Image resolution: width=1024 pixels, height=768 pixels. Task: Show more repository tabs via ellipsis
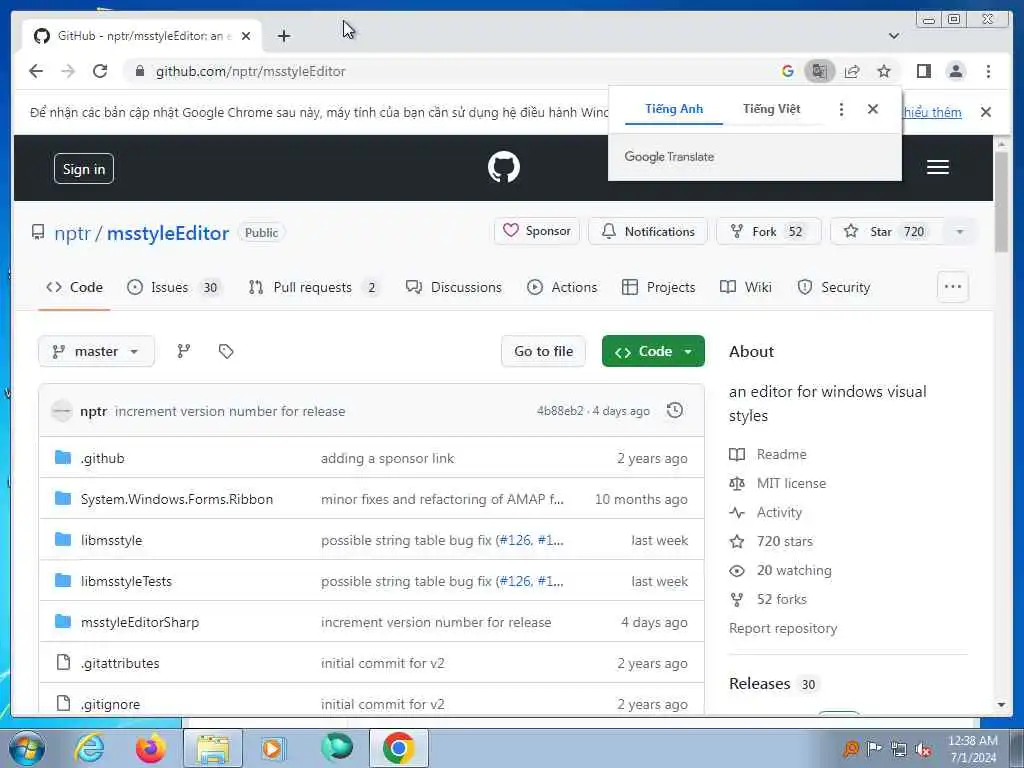[x=953, y=287]
